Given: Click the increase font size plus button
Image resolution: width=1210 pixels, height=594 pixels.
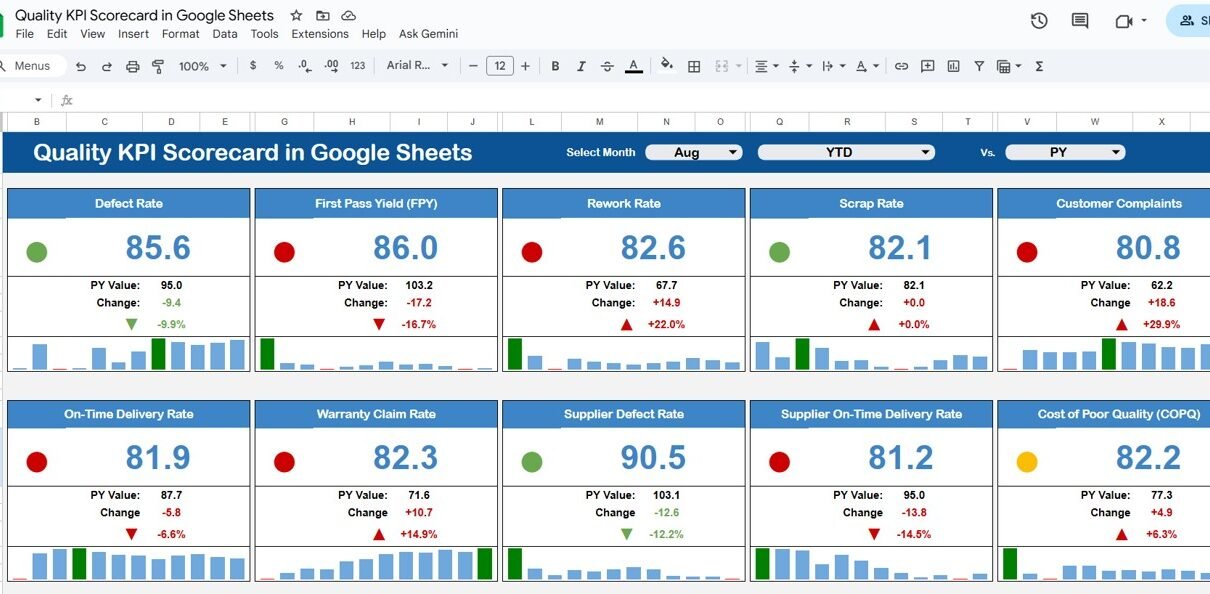Looking at the screenshot, I should pyautogui.click(x=526, y=66).
